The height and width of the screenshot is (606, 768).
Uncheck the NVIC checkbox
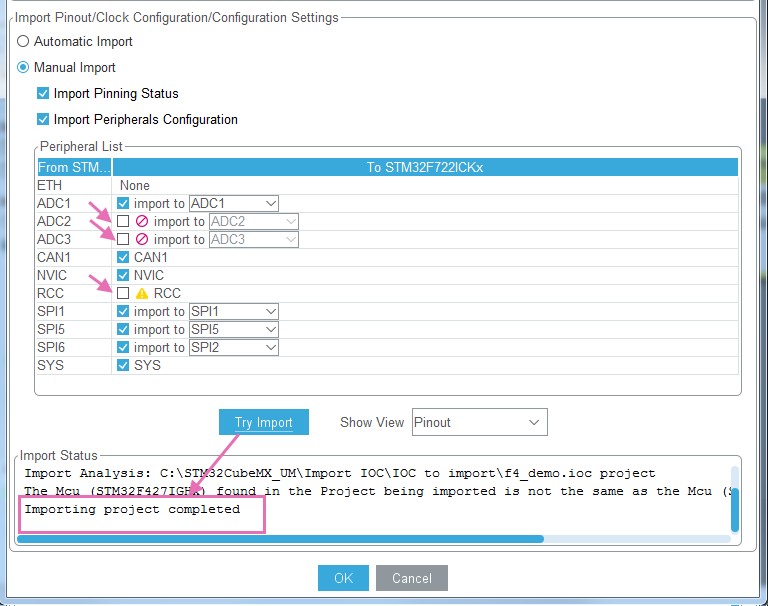pyautogui.click(x=123, y=275)
